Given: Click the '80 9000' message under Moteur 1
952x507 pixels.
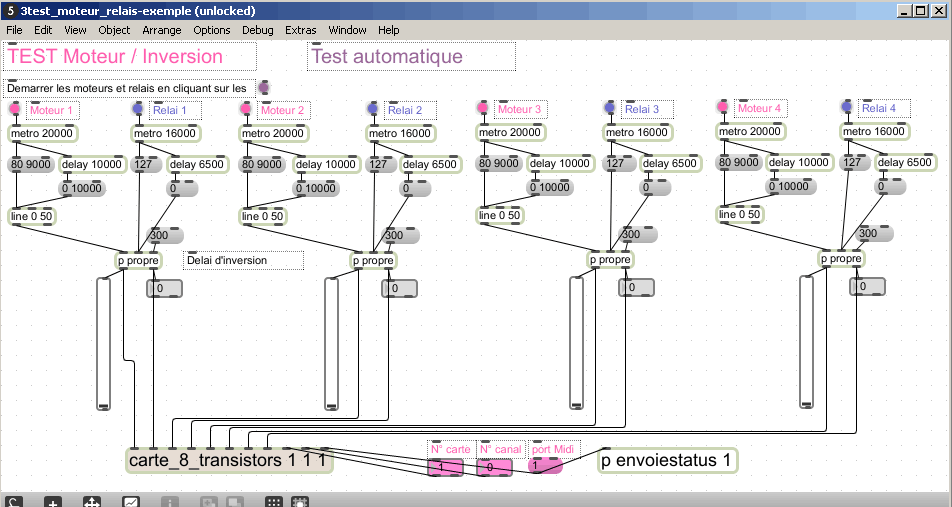Looking at the screenshot, I should click(31, 164).
